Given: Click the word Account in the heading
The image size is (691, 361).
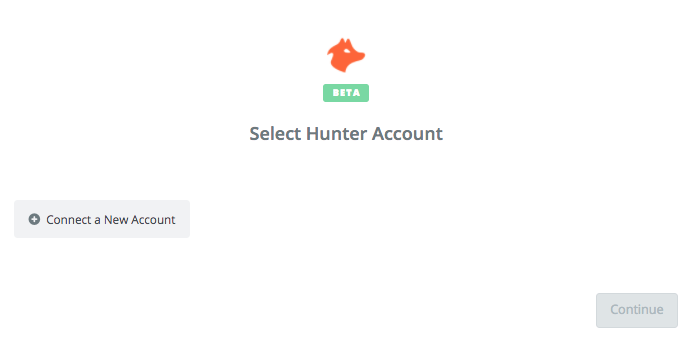Looking at the screenshot, I should pyautogui.click(x=407, y=134).
